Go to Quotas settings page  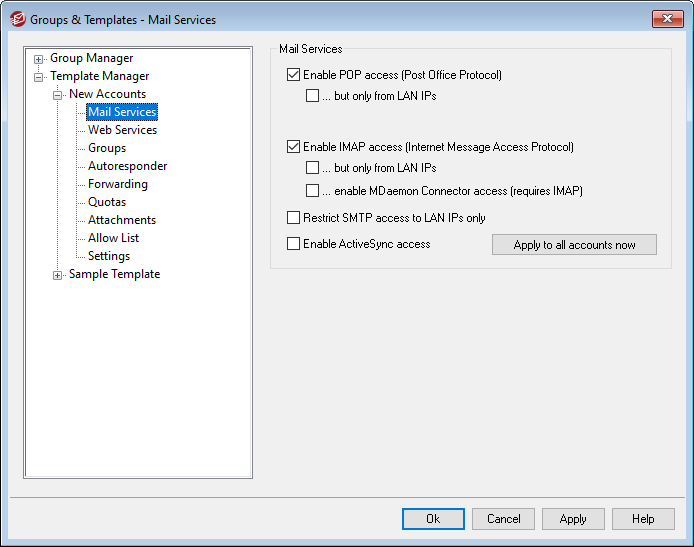click(107, 202)
